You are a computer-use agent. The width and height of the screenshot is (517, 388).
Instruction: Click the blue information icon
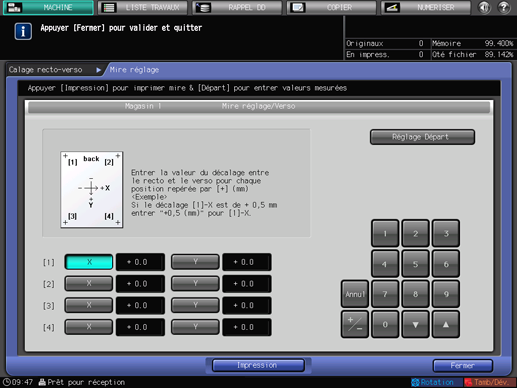click(x=23, y=31)
